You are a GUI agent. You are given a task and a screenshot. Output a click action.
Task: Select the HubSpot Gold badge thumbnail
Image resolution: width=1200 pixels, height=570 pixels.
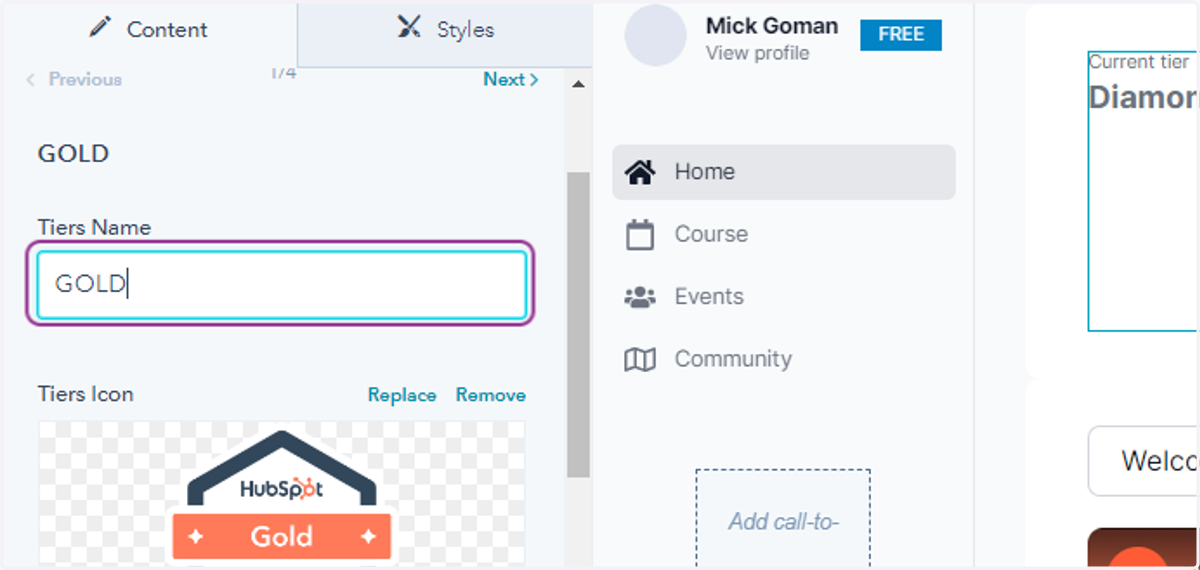tap(282, 494)
